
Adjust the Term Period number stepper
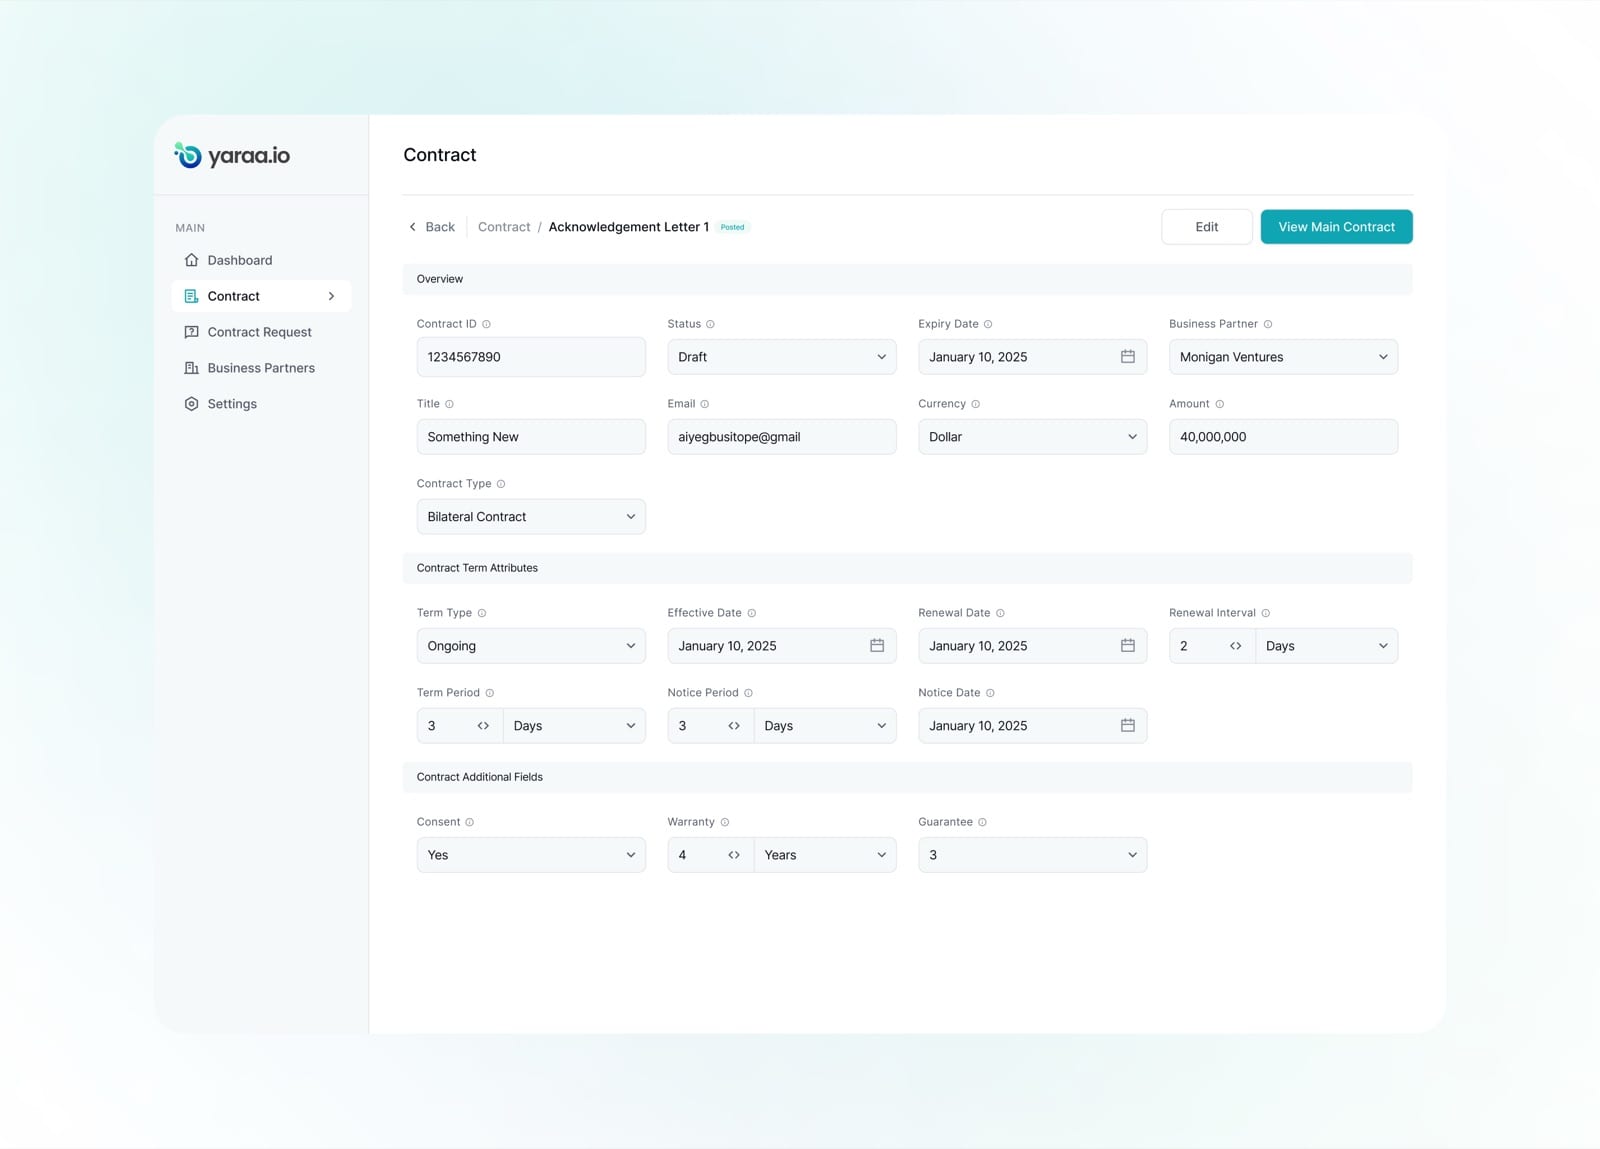click(x=483, y=726)
